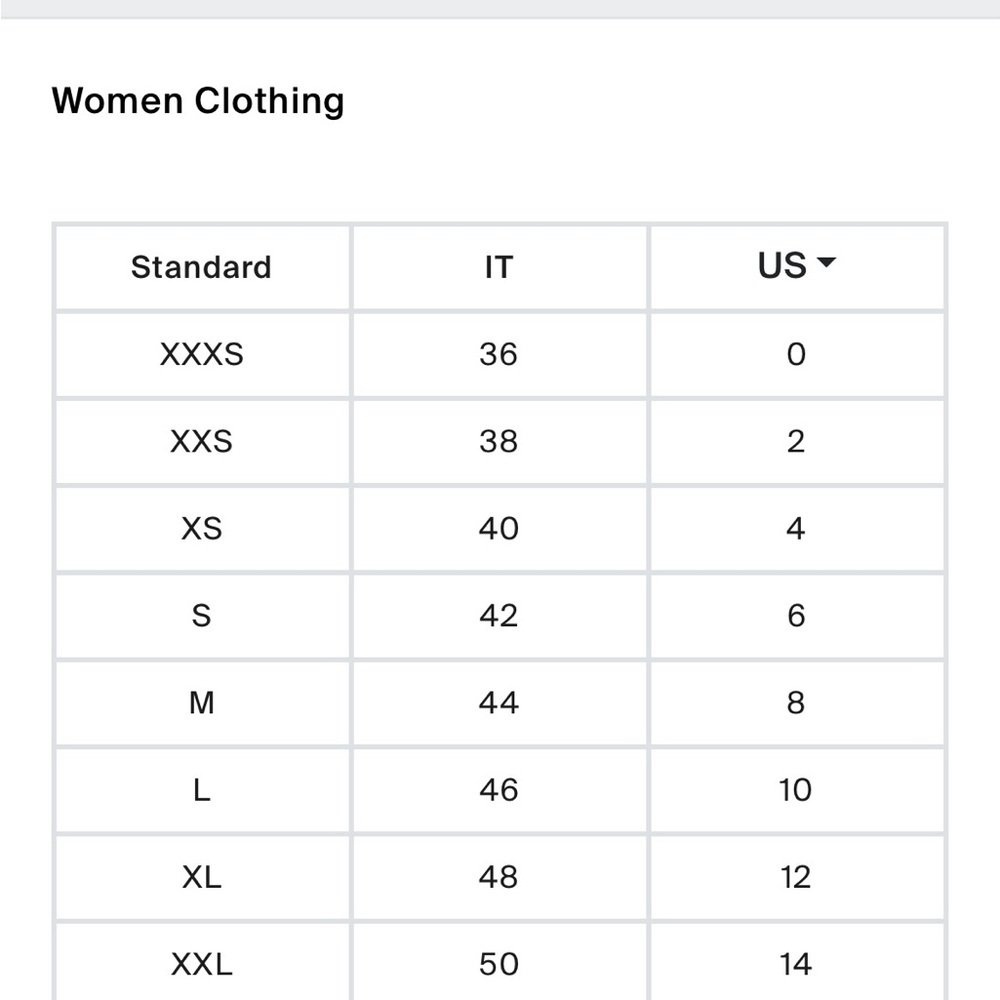Open the US size standard dropdown
This screenshot has height=1000, width=1000.
click(796, 265)
